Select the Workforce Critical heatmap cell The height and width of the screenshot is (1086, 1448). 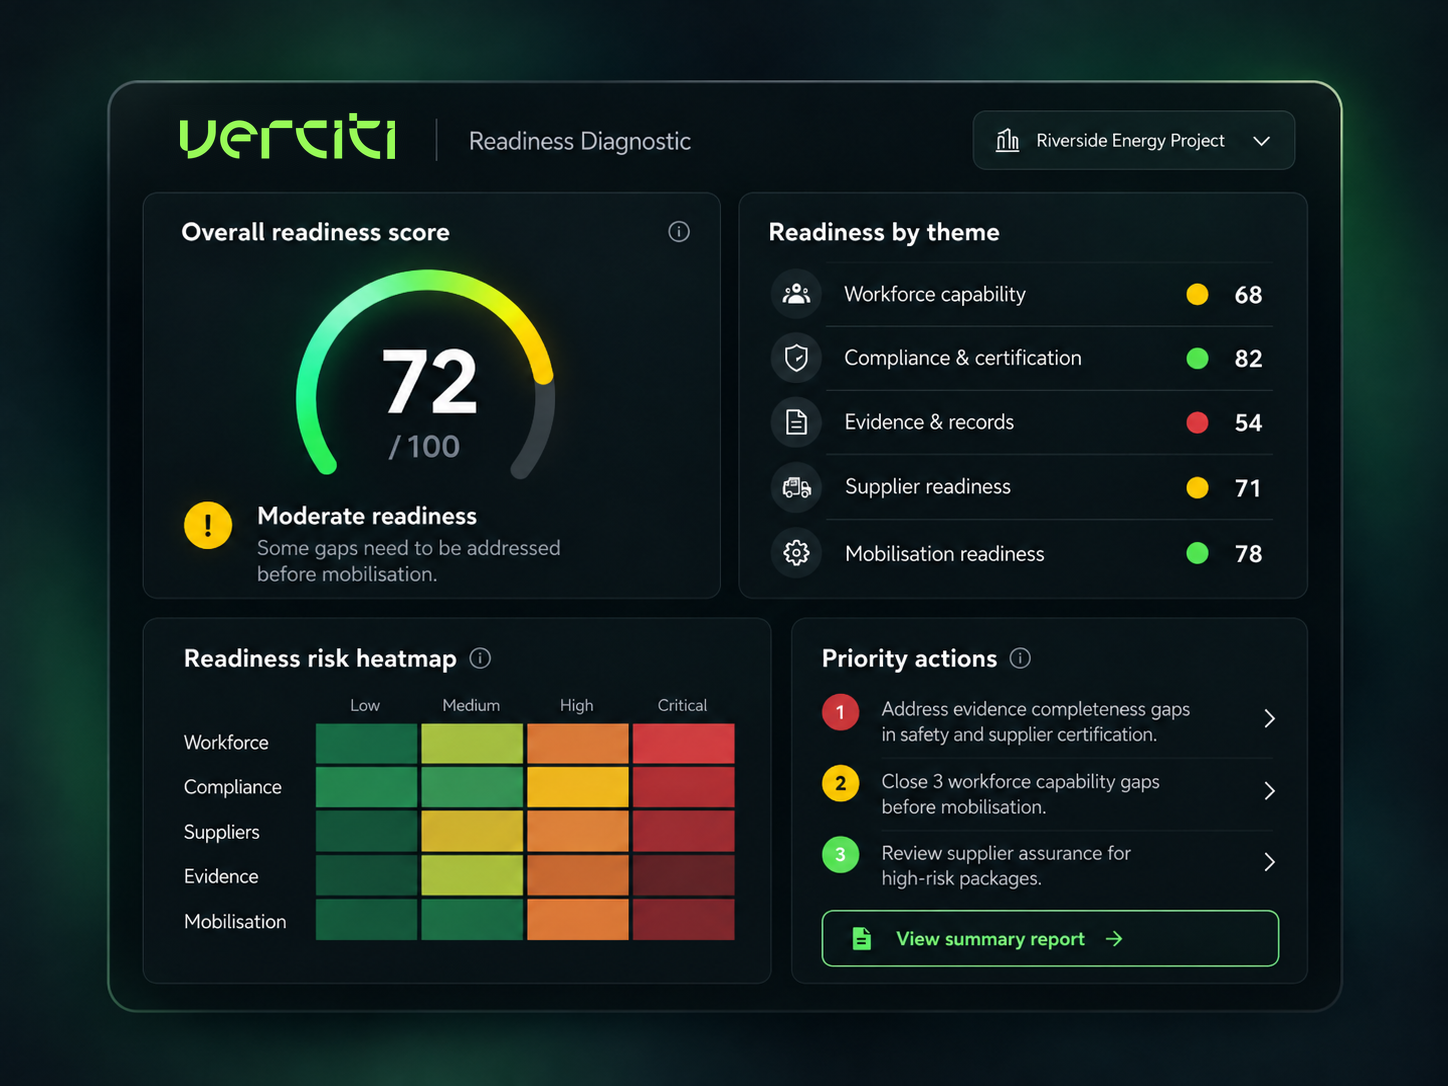tap(683, 743)
